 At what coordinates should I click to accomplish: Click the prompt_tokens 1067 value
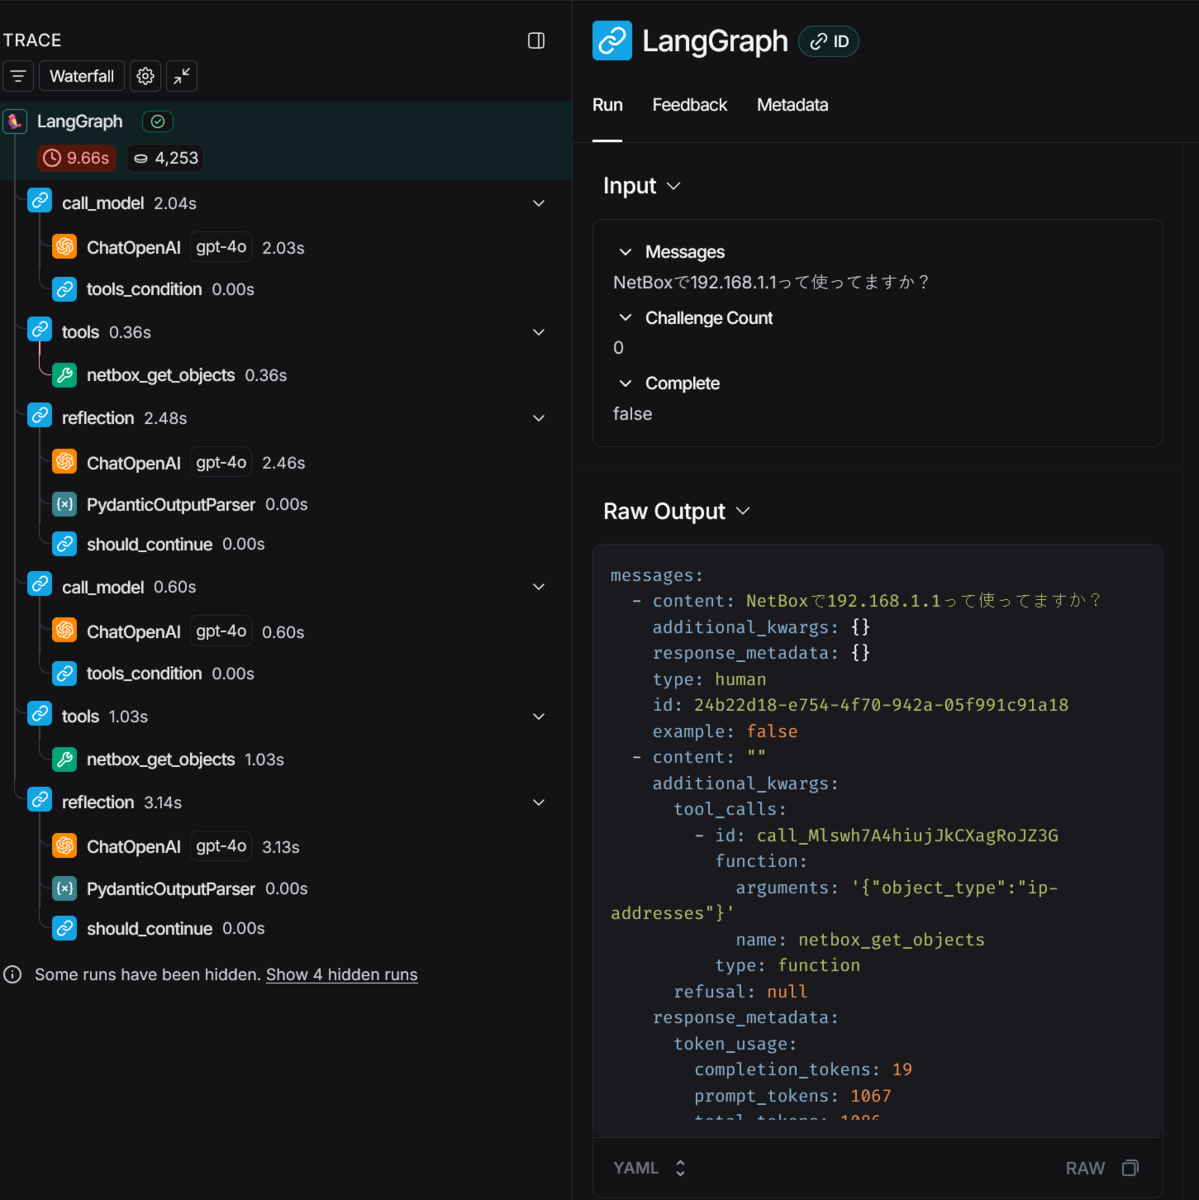coord(871,1096)
